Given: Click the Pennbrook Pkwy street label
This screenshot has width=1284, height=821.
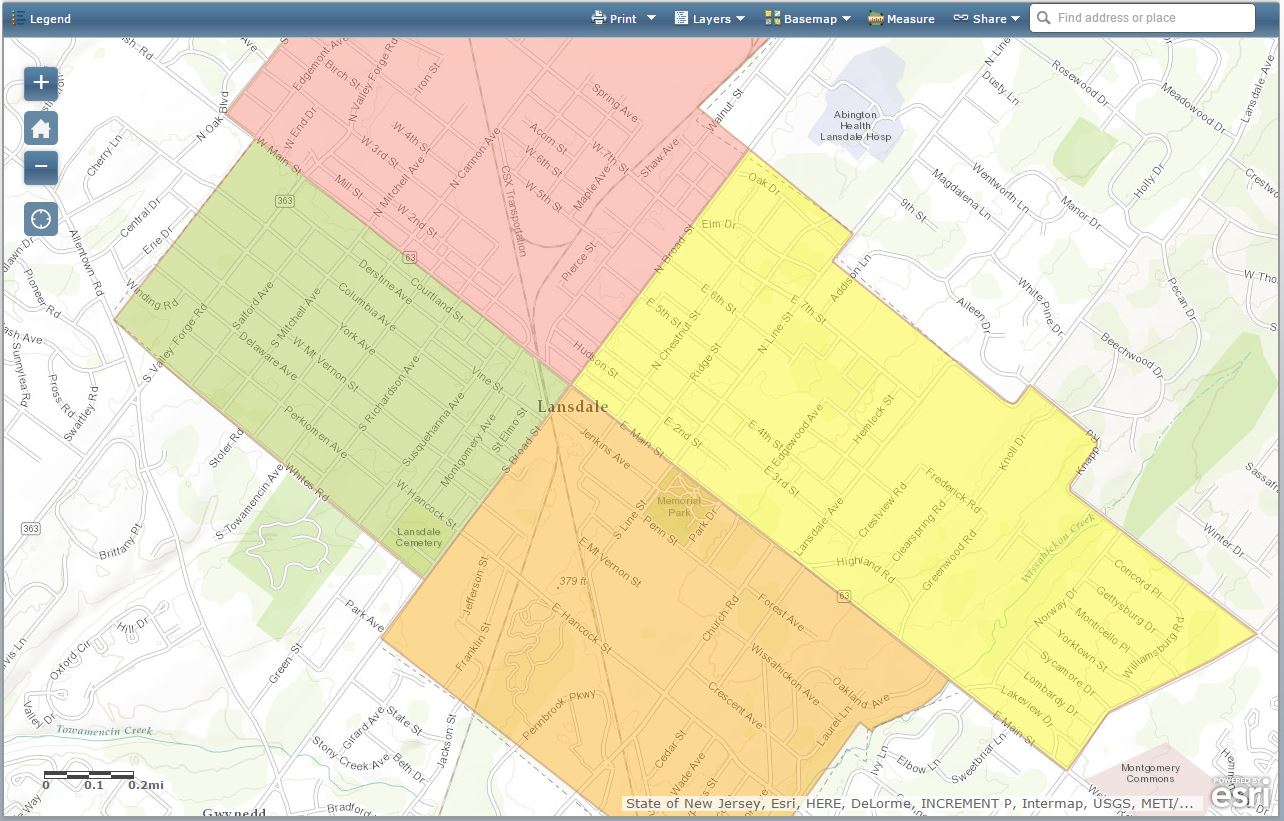Looking at the screenshot, I should 558,715.
